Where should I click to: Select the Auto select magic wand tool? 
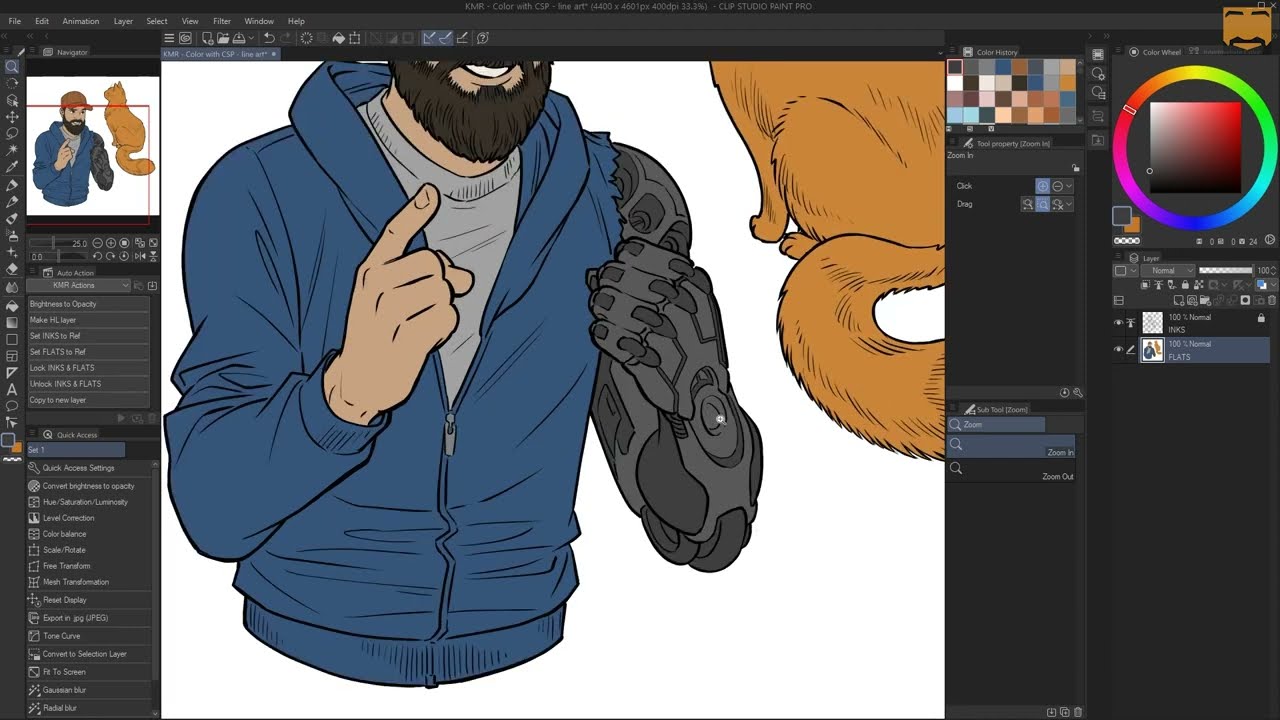click(12, 149)
